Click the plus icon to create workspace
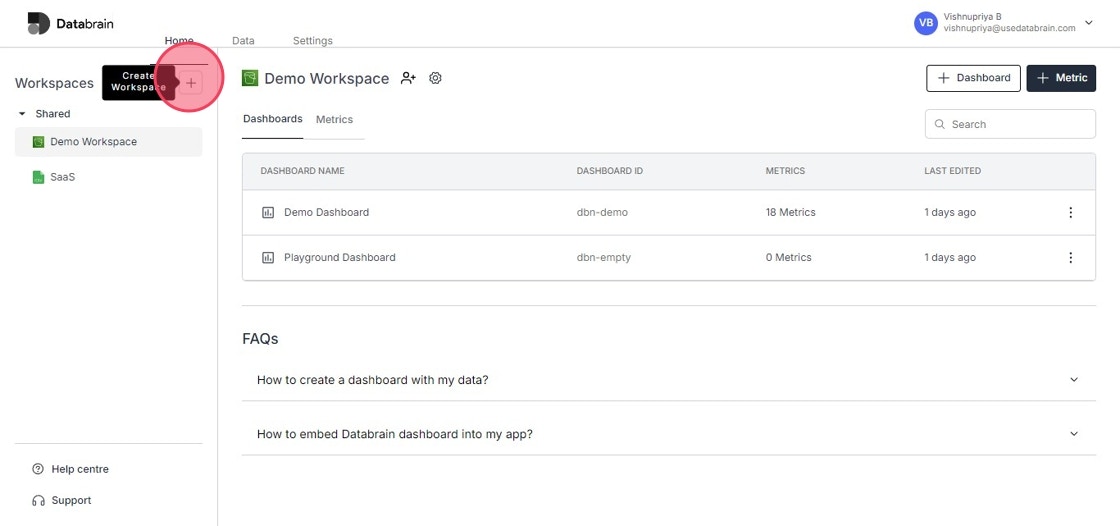The image size is (1120, 526). pyautogui.click(x=191, y=83)
